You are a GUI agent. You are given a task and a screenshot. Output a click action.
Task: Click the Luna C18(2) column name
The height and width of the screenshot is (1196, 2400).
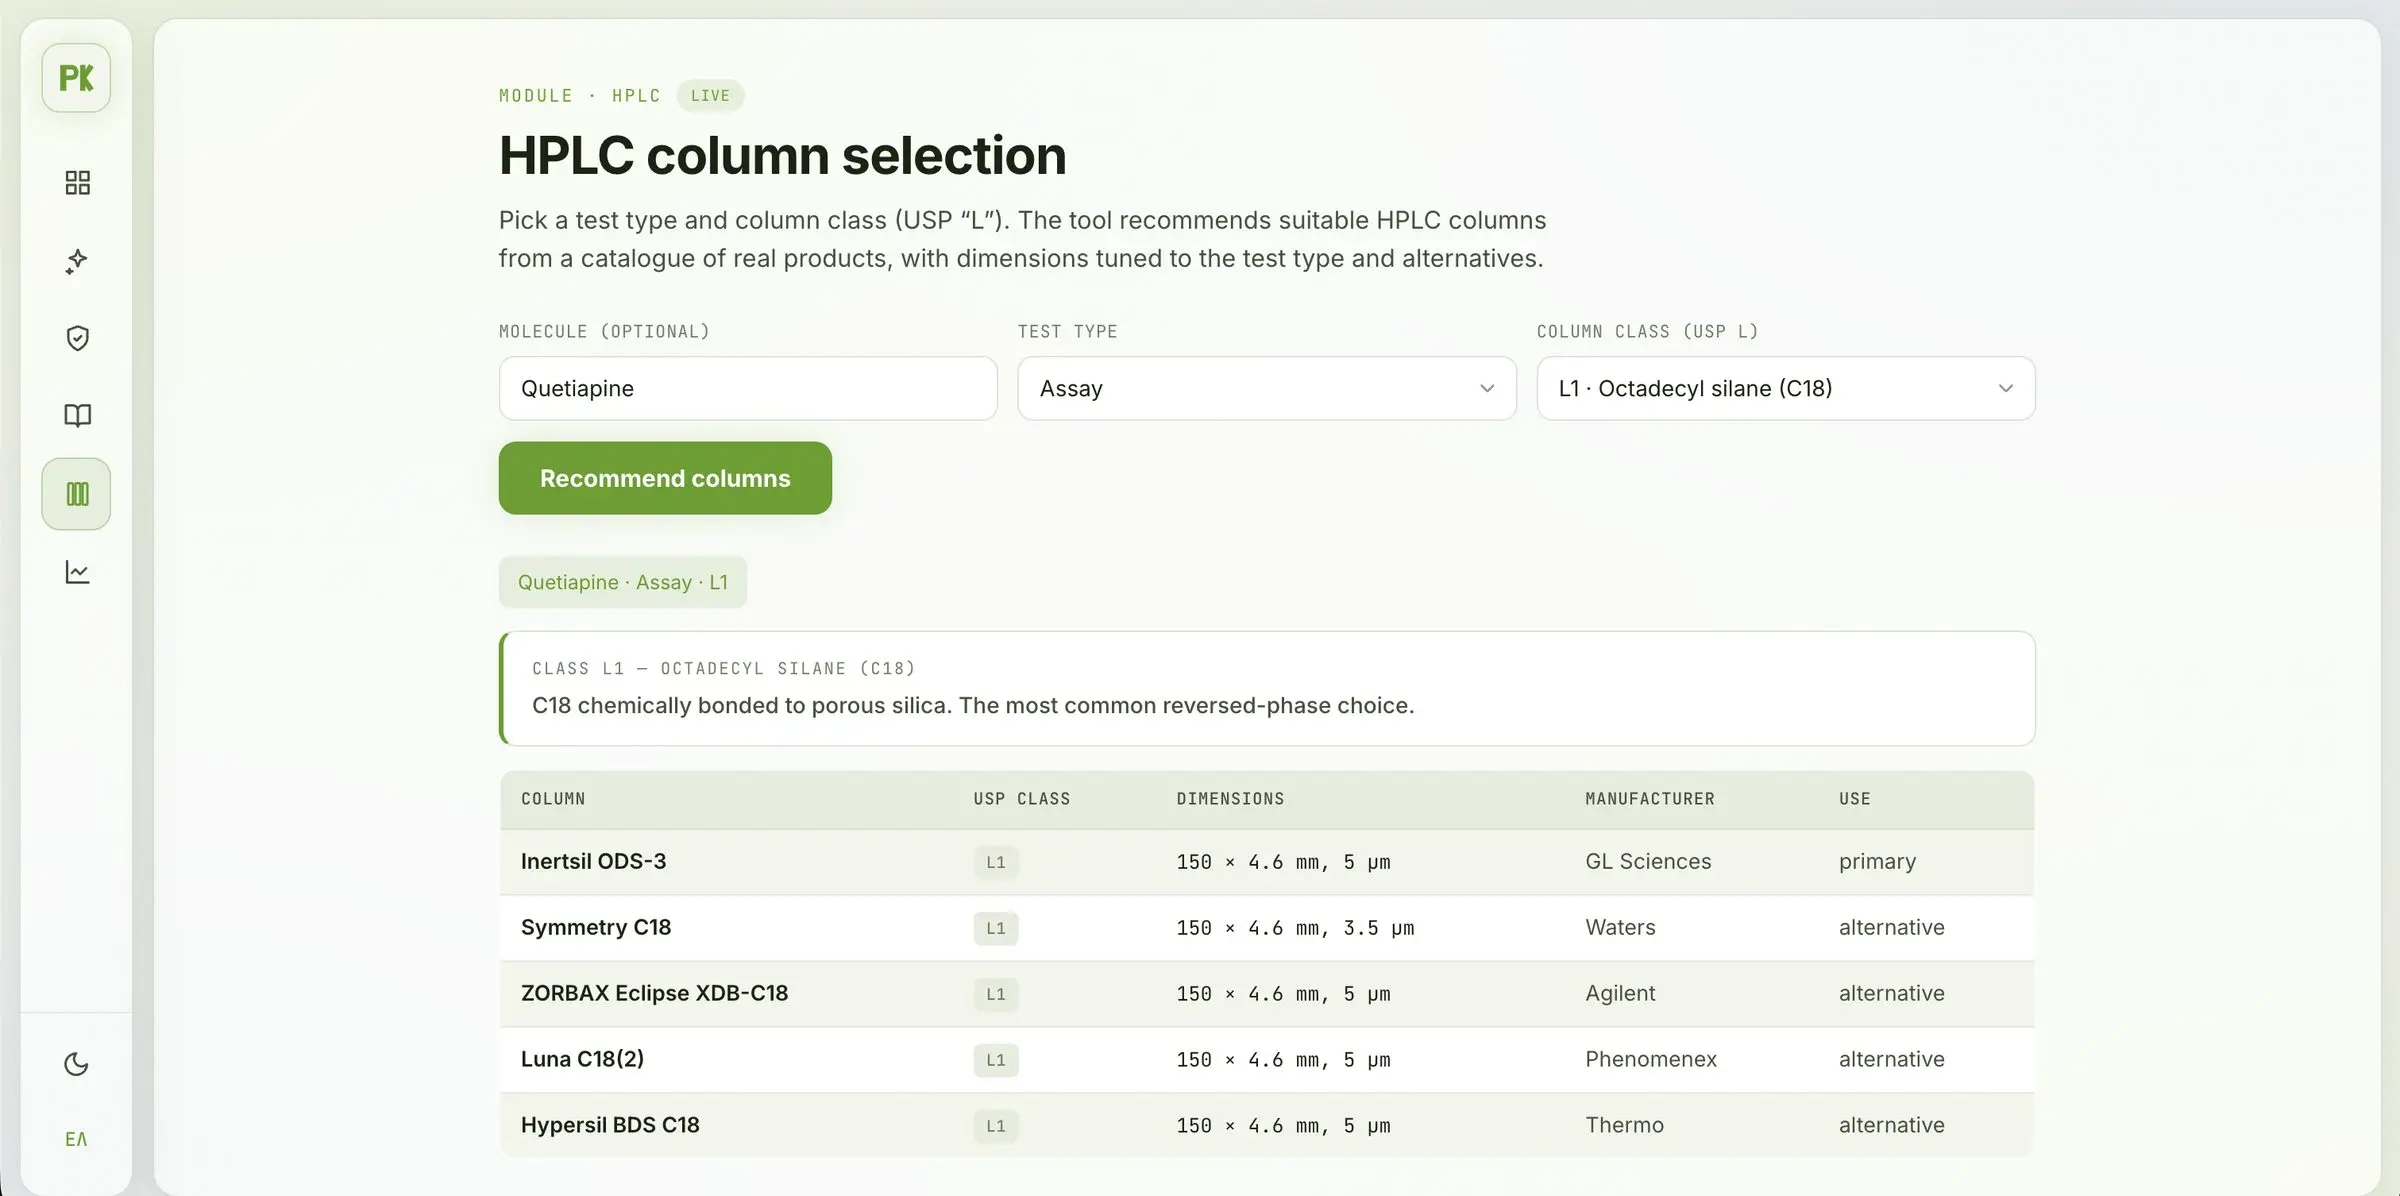pyautogui.click(x=582, y=1059)
